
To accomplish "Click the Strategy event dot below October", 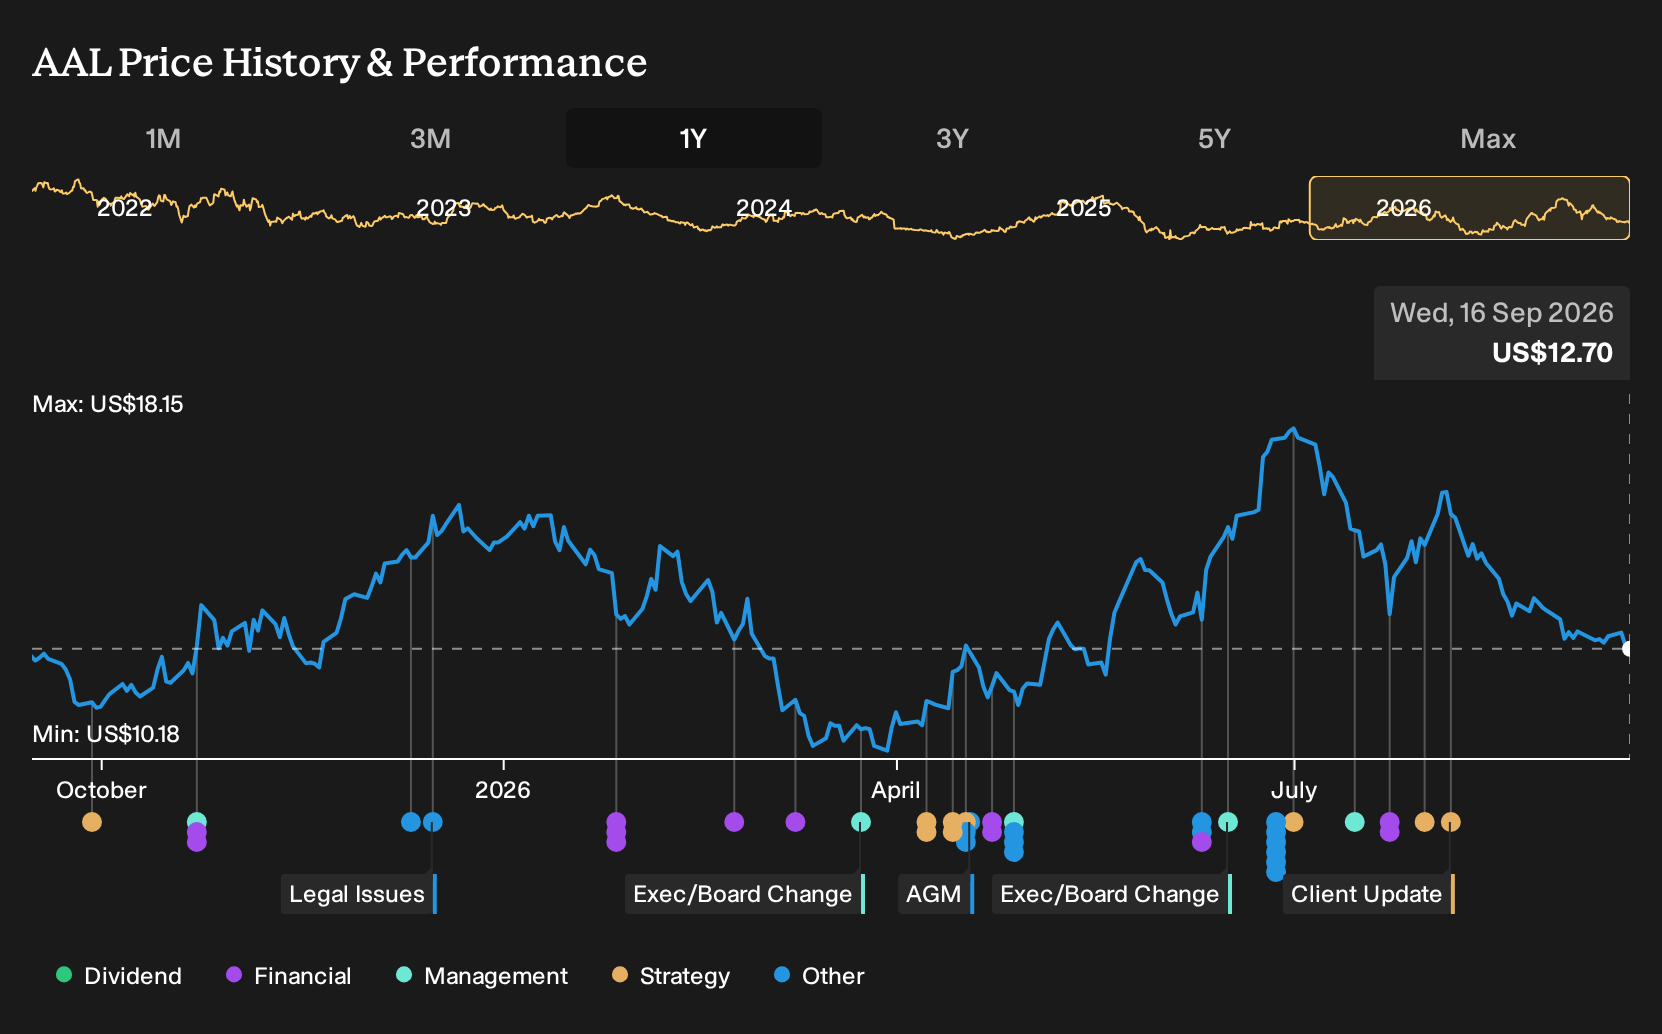I will (92, 822).
